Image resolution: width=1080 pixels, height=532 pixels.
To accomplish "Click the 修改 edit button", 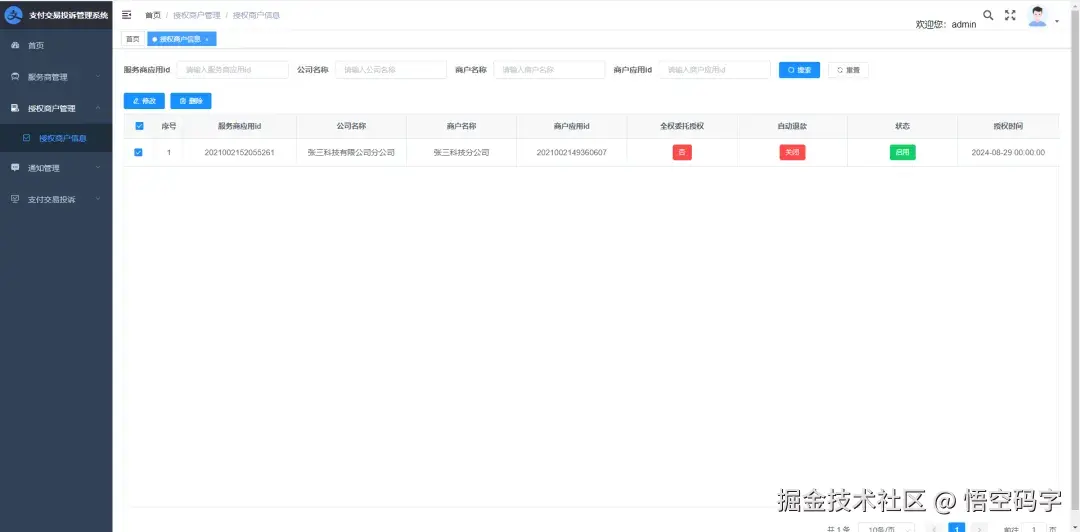I will pos(144,101).
